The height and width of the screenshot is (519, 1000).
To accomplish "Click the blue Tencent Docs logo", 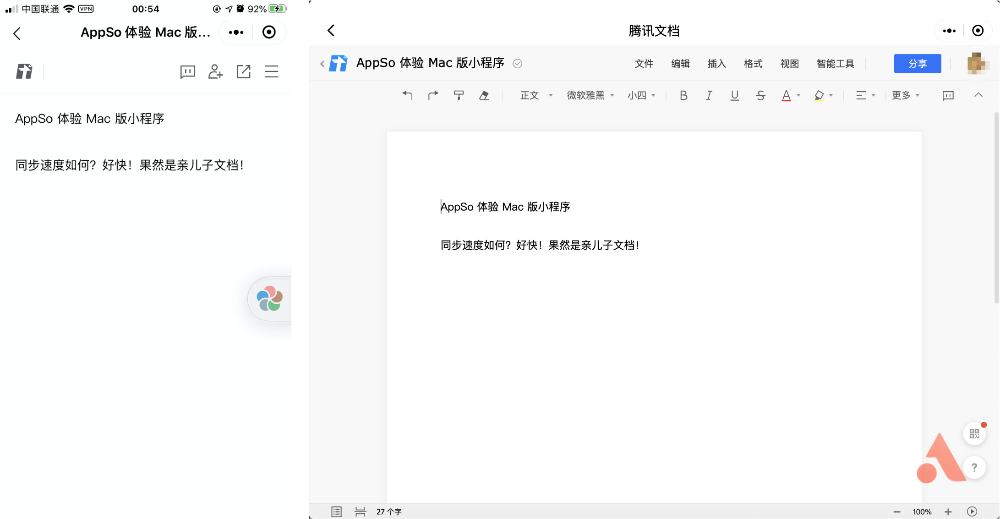I will coord(338,63).
